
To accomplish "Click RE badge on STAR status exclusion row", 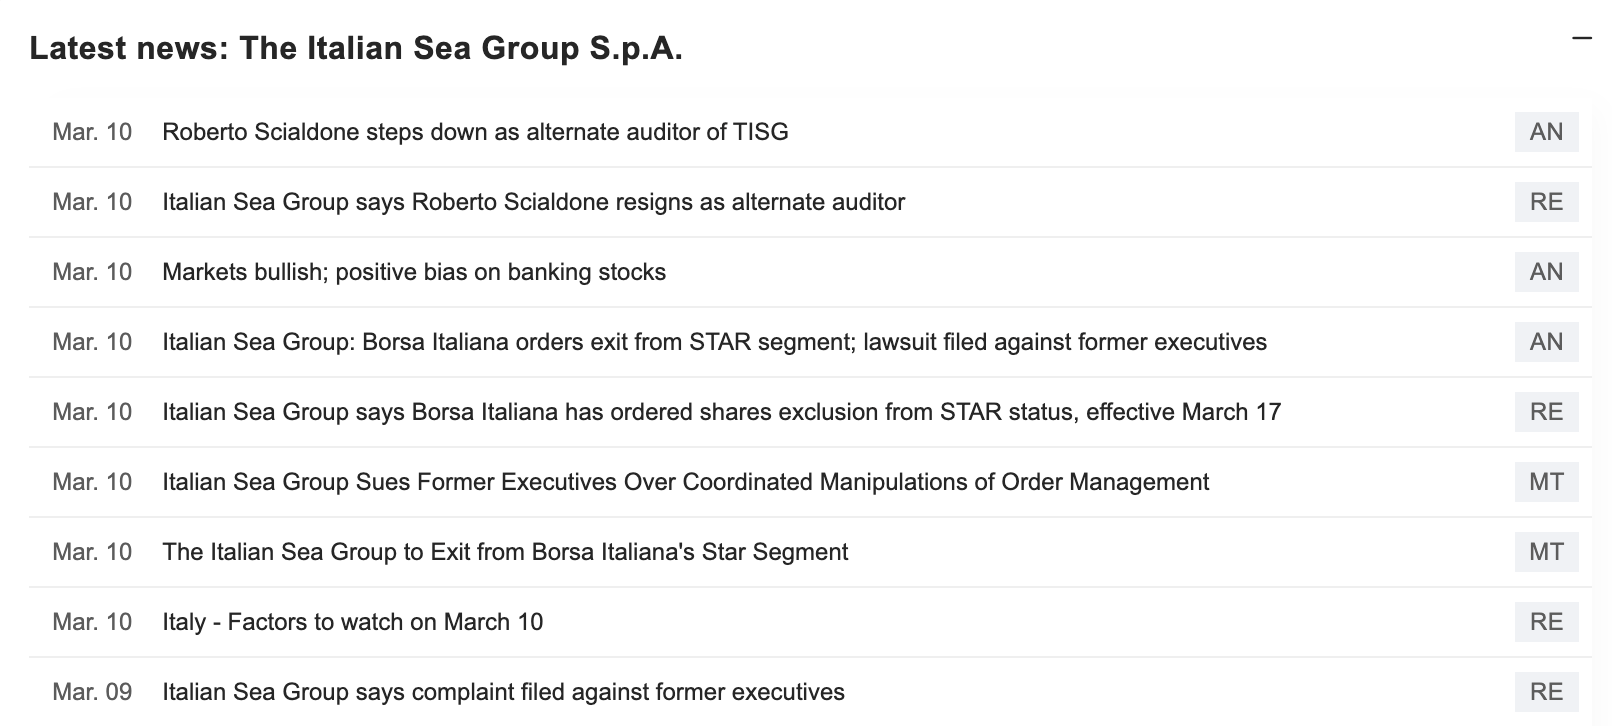I will point(1546,412).
